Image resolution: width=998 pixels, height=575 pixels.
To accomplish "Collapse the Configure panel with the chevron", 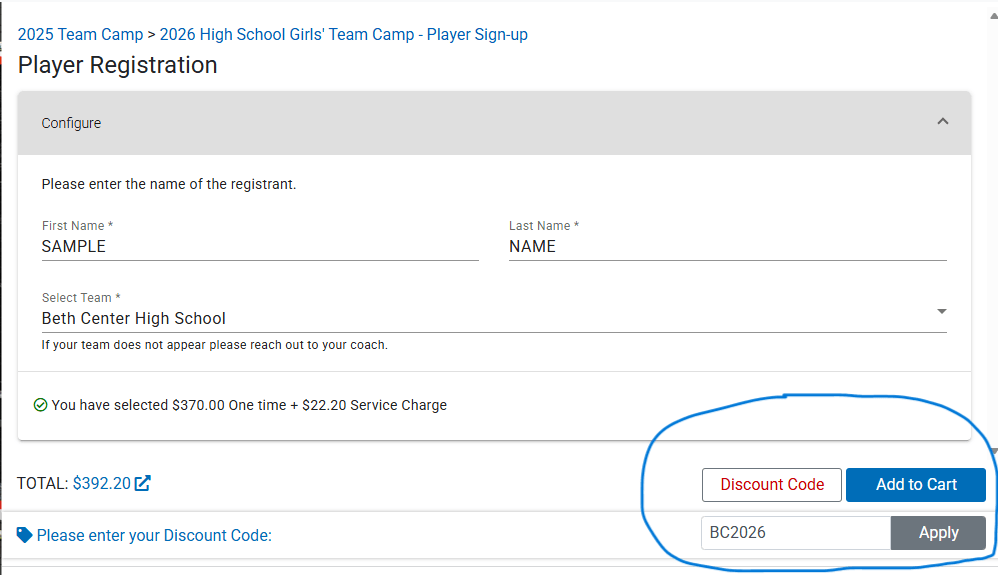I will tap(942, 122).
